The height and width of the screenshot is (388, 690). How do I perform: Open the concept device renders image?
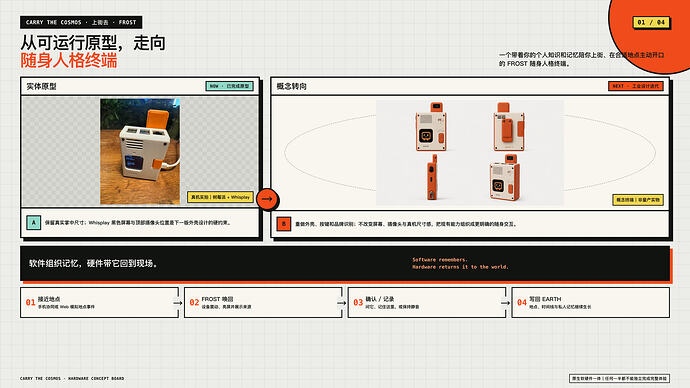coord(470,153)
